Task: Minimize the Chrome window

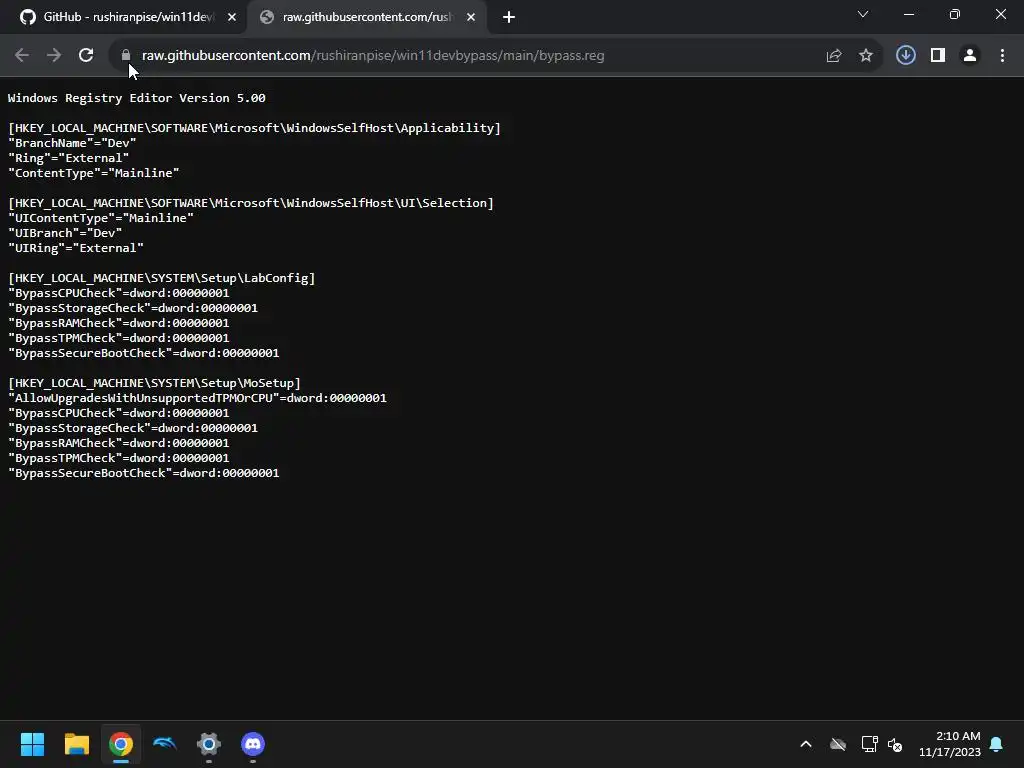Action: (x=908, y=14)
